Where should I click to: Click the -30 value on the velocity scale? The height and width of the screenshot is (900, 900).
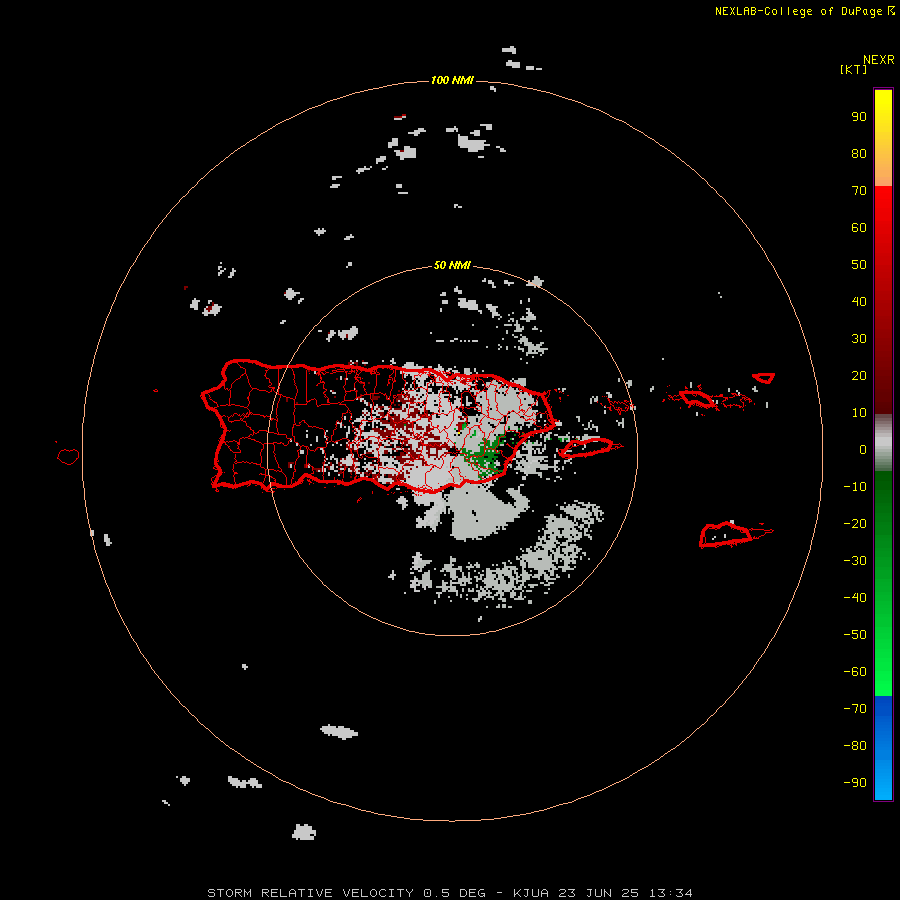(855, 561)
